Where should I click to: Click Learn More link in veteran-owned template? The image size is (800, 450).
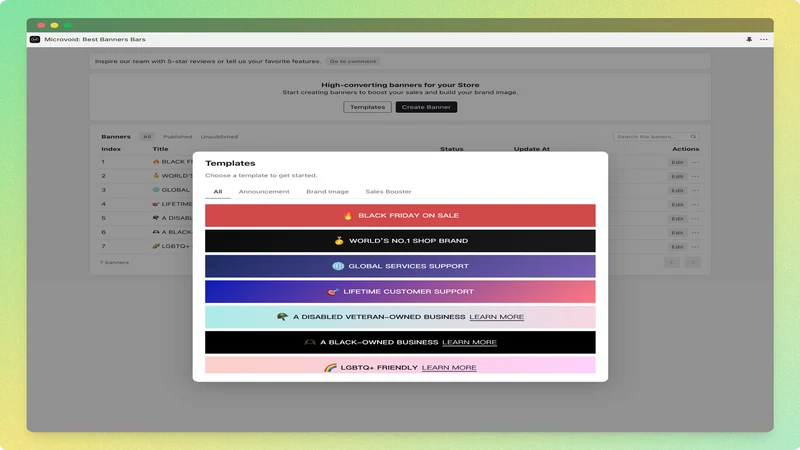coord(496,317)
